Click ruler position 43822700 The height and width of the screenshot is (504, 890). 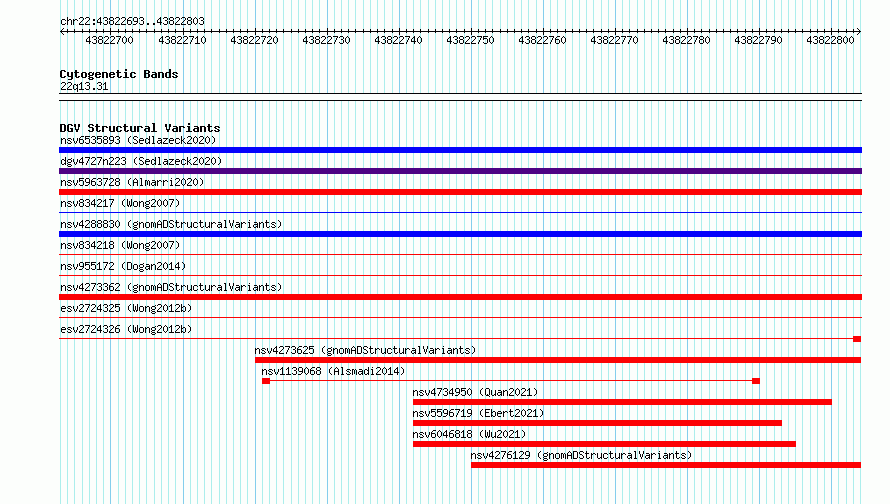click(x=110, y=40)
